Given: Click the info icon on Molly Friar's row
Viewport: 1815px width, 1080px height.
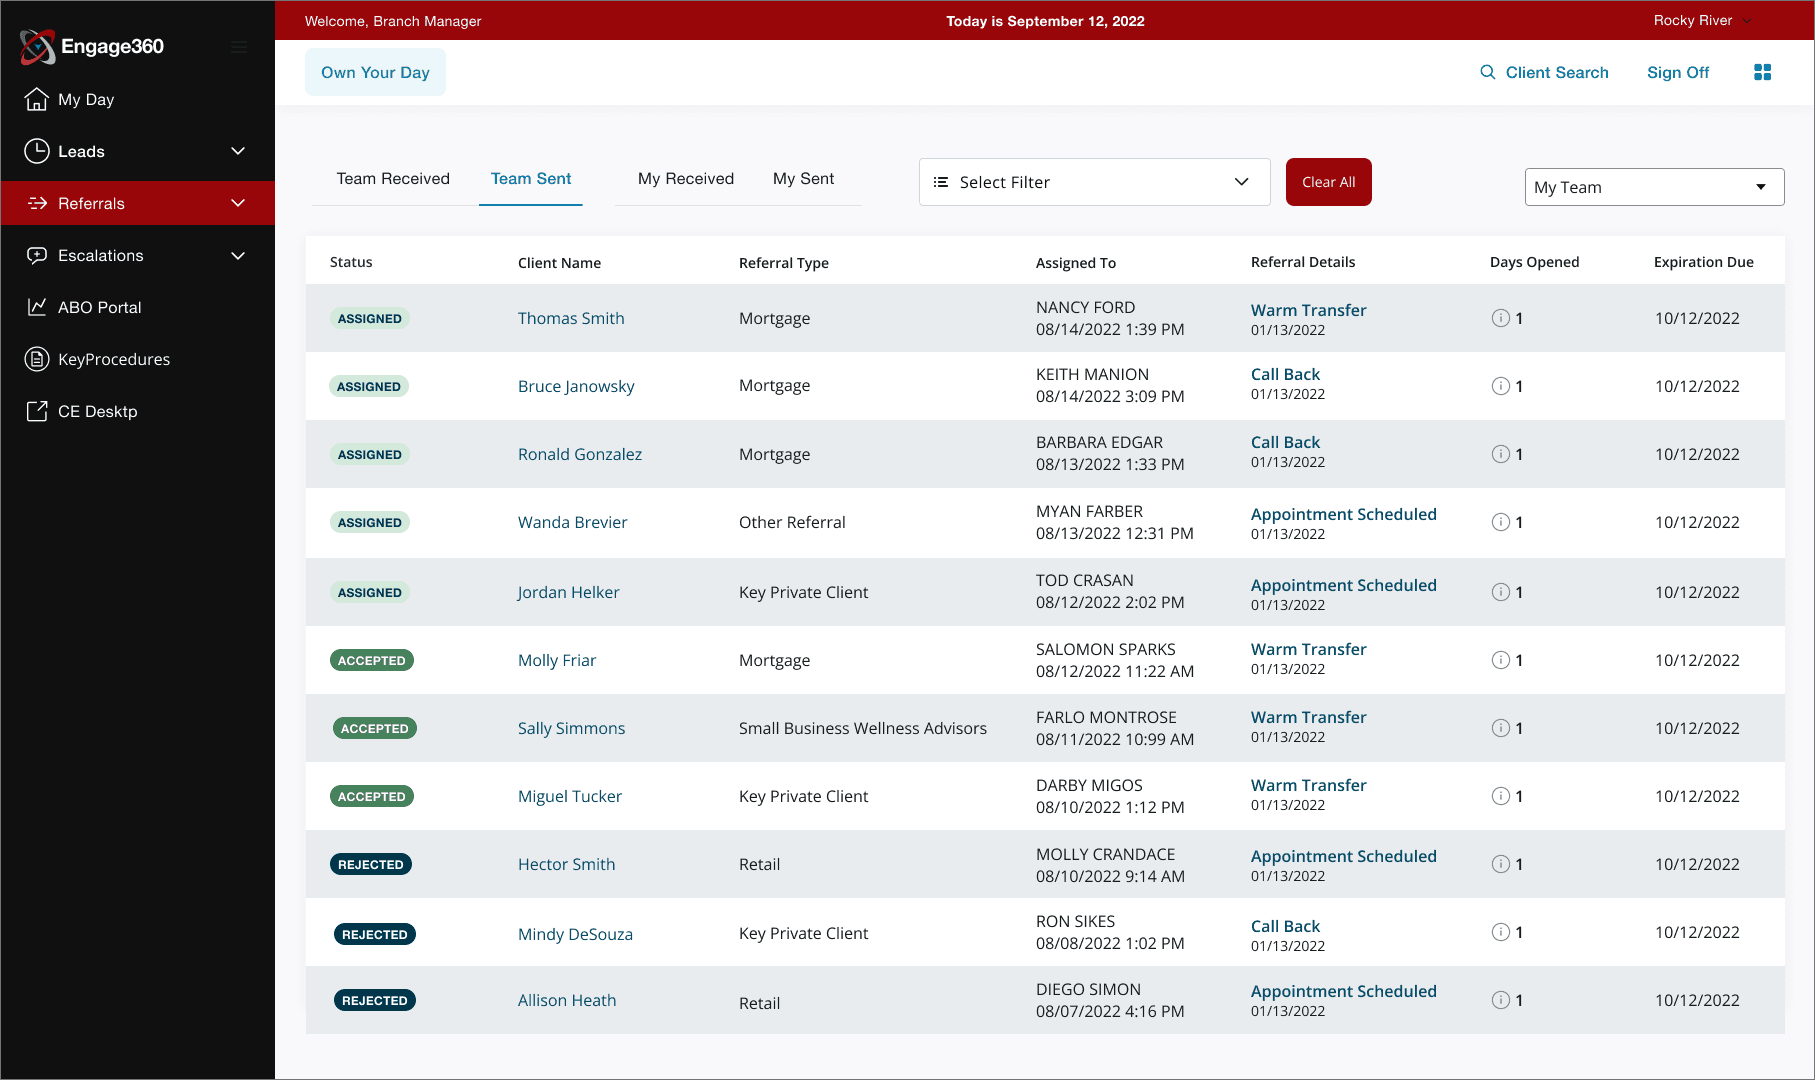Looking at the screenshot, I should 1500,660.
